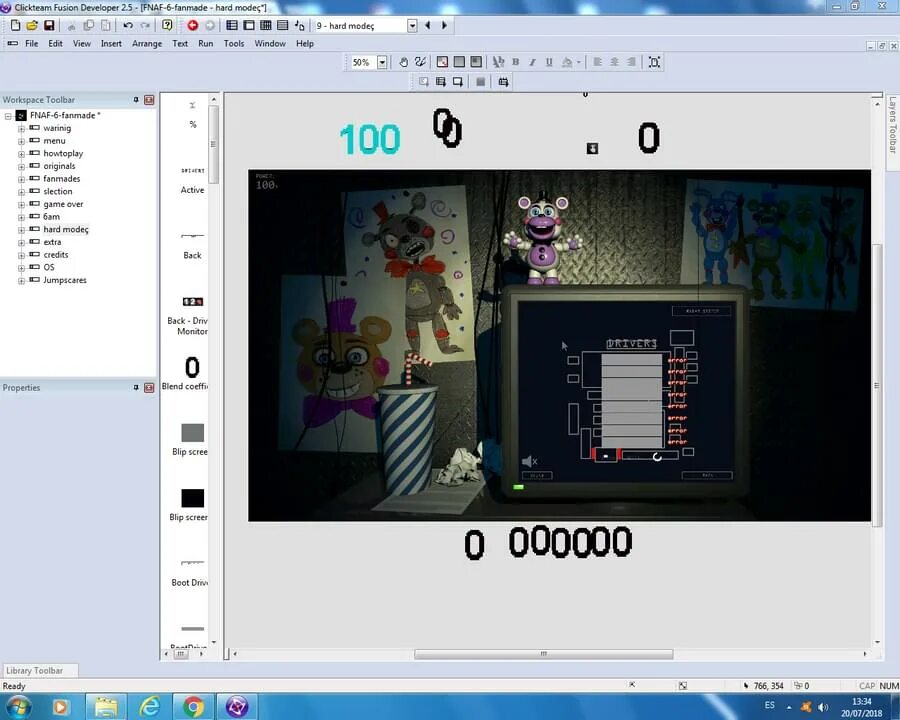
Task: Open the Window menu
Action: (x=270, y=44)
